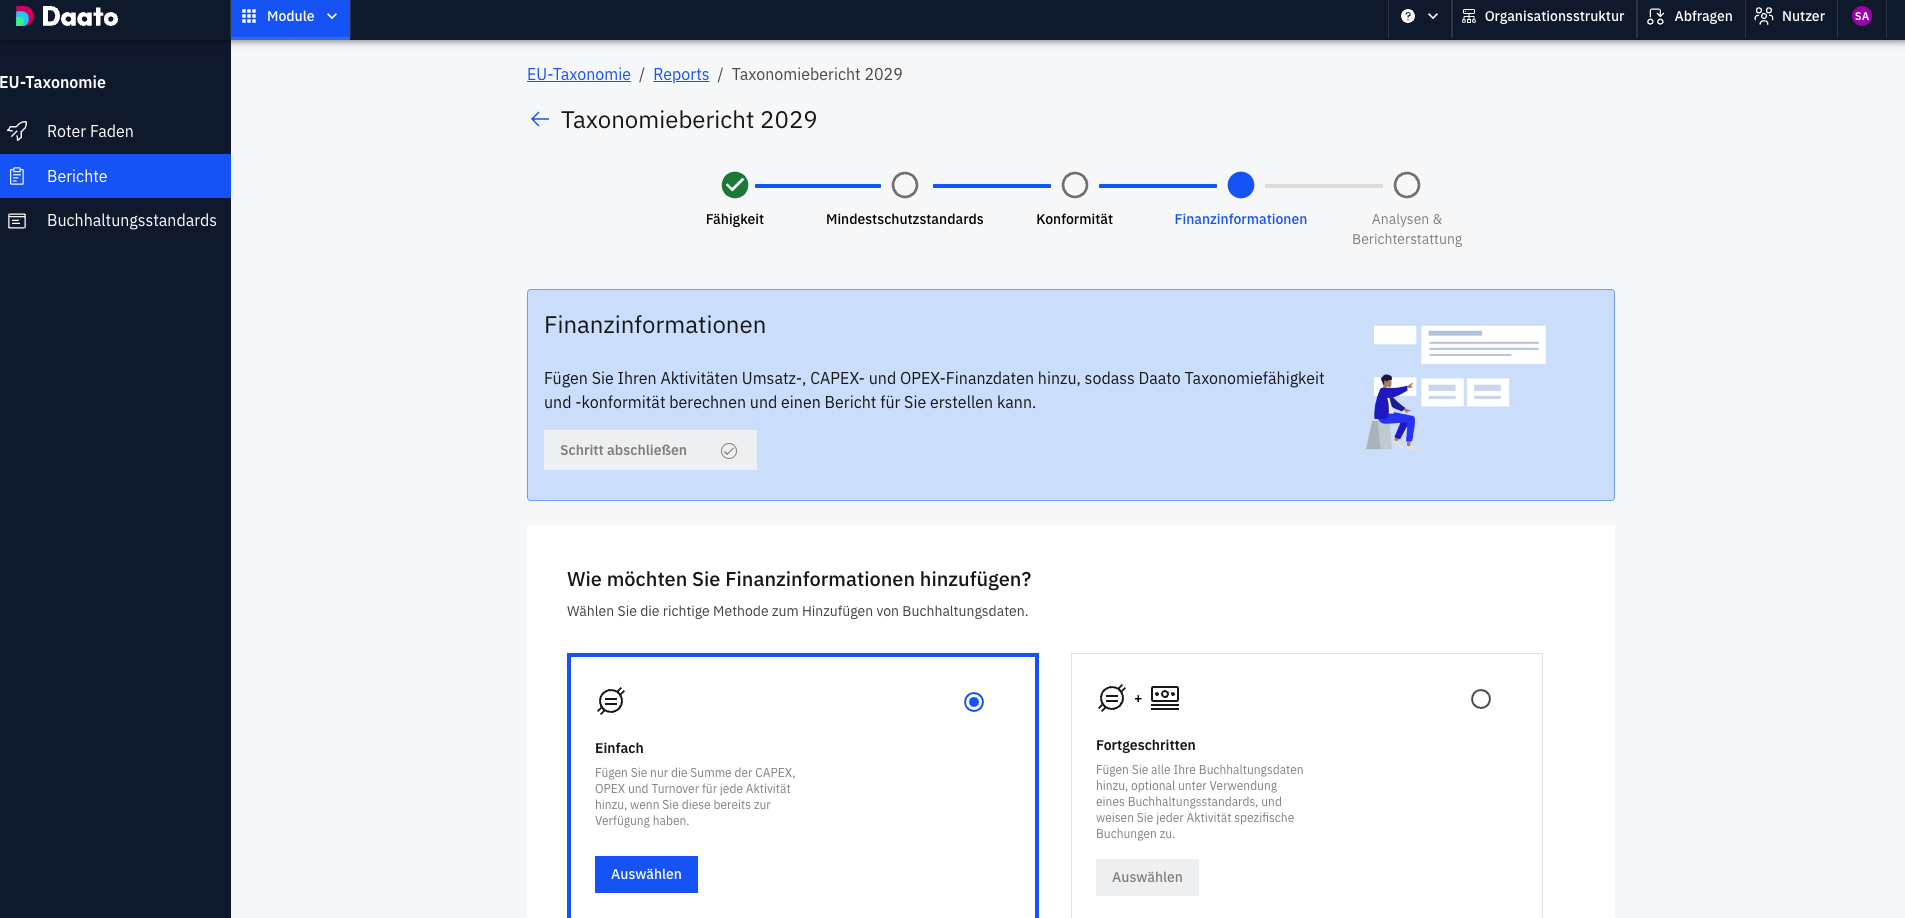Click the Abfragen icon

click(1656, 16)
